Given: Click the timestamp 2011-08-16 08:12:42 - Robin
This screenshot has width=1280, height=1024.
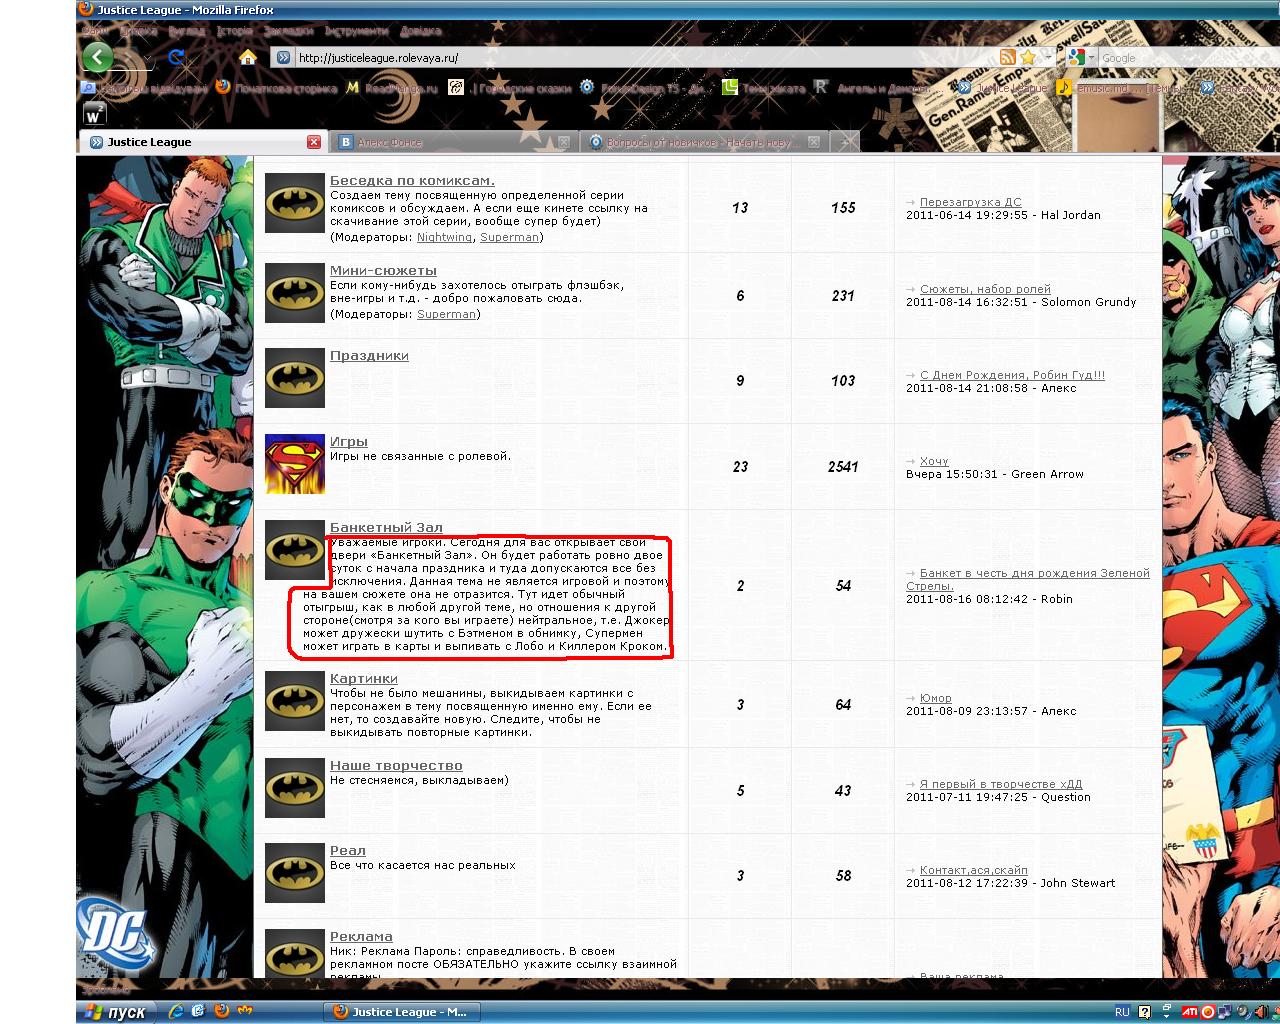Looking at the screenshot, I should (x=989, y=600).
